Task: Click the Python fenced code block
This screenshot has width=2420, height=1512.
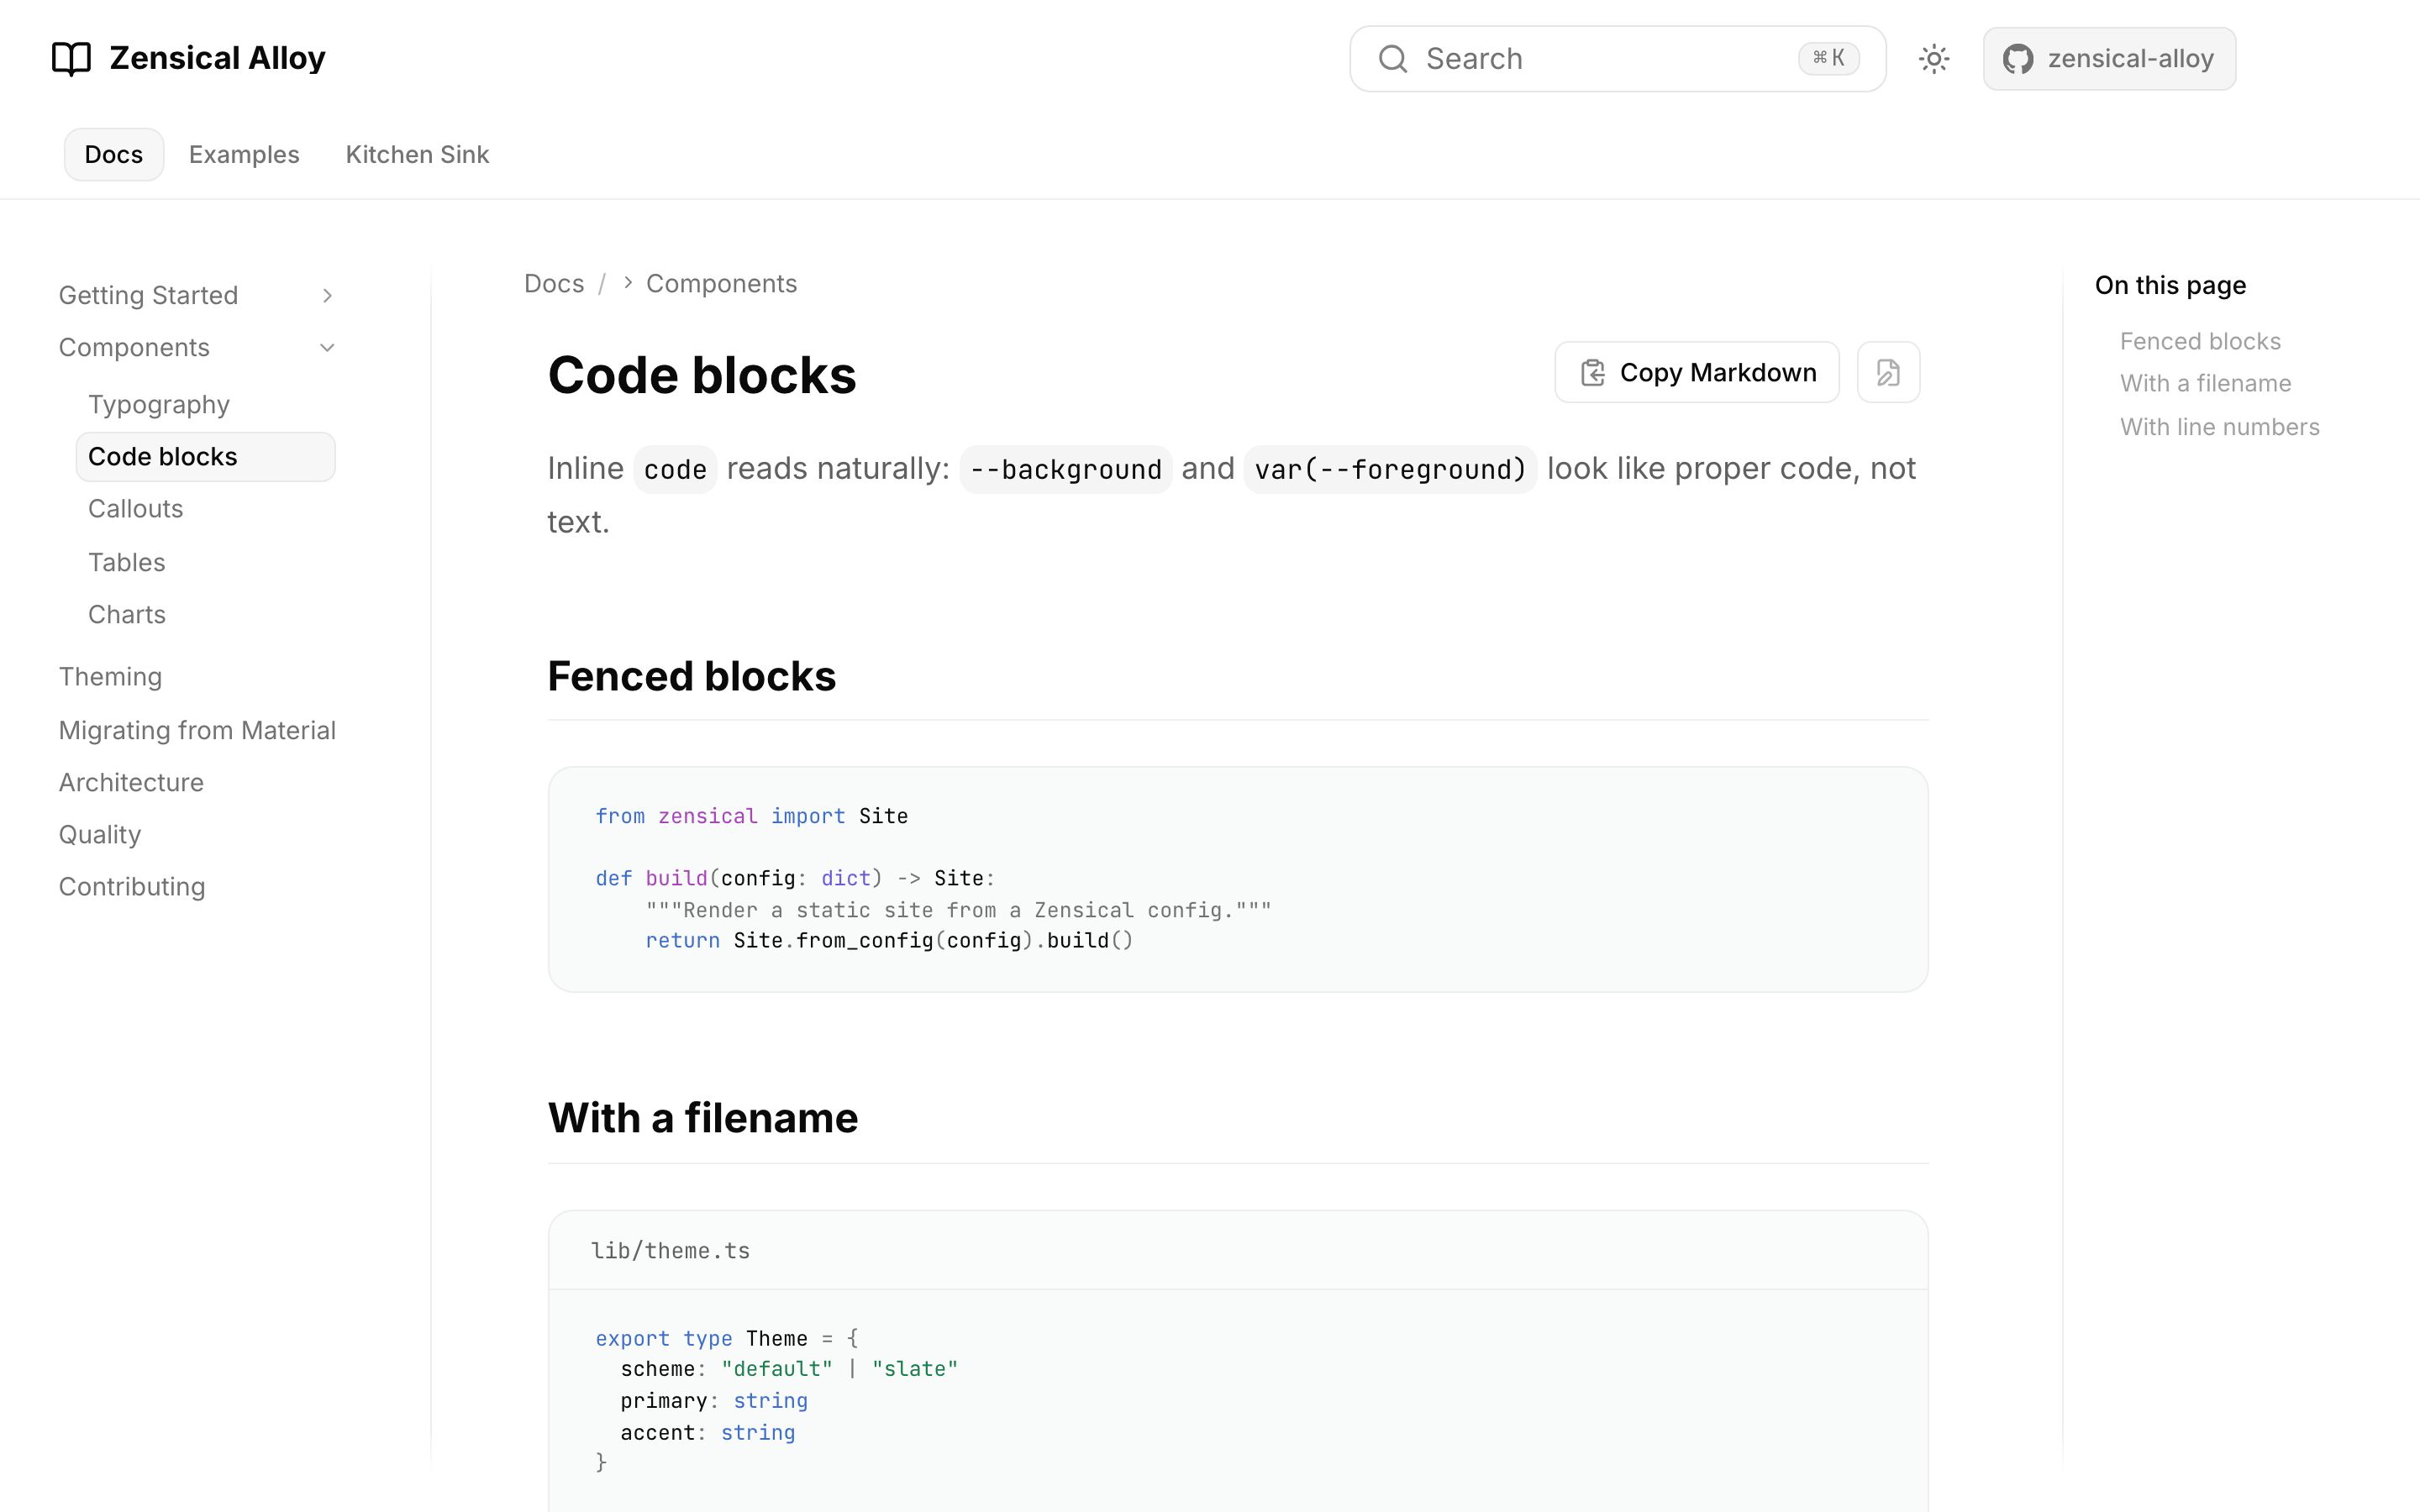Action: point(1238,879)
